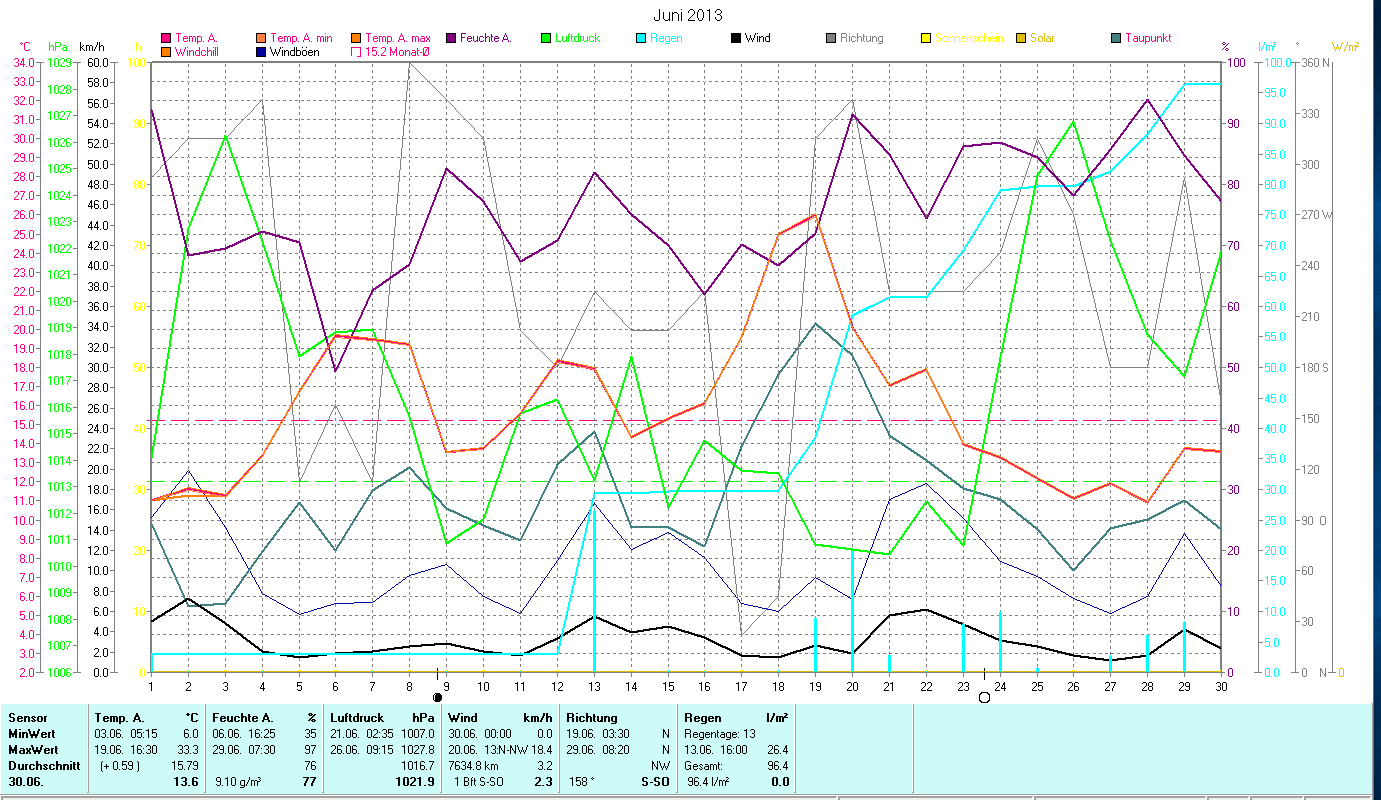Click the "Windböen" legend label
Screen dimensions: 1381x800
(295, 51)
